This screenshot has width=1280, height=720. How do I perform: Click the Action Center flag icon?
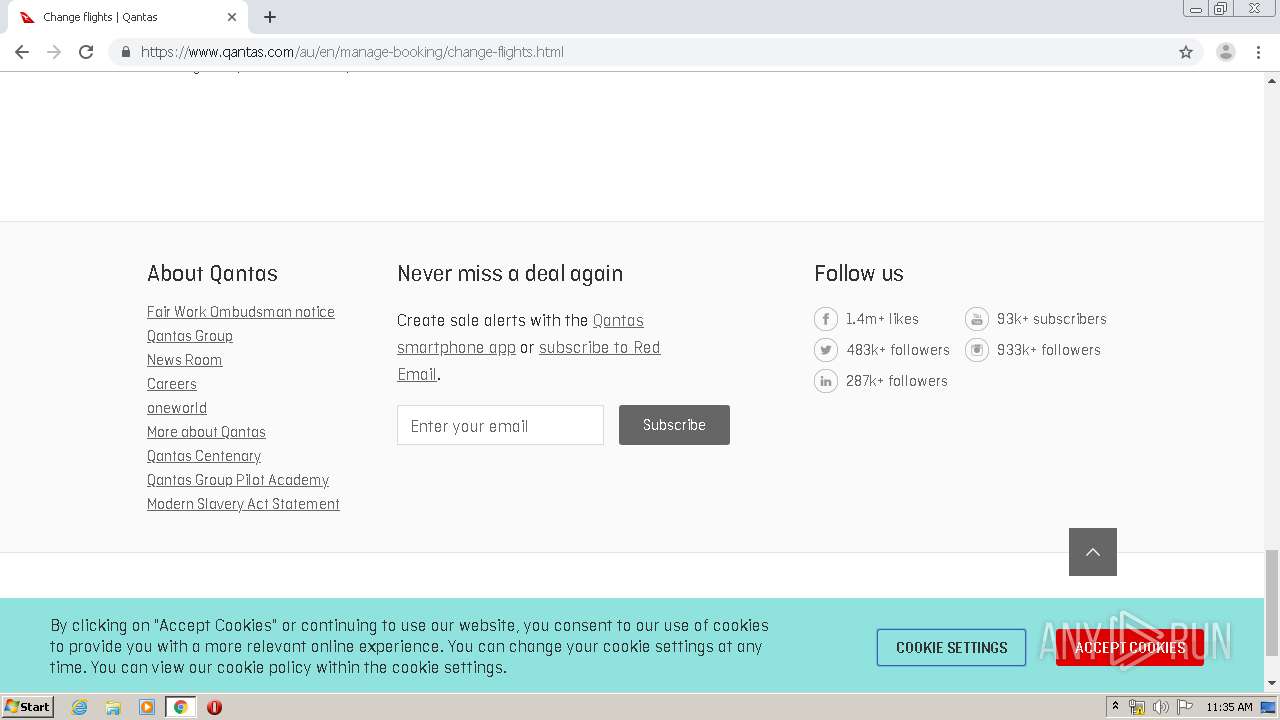(x=1185, y=707)
